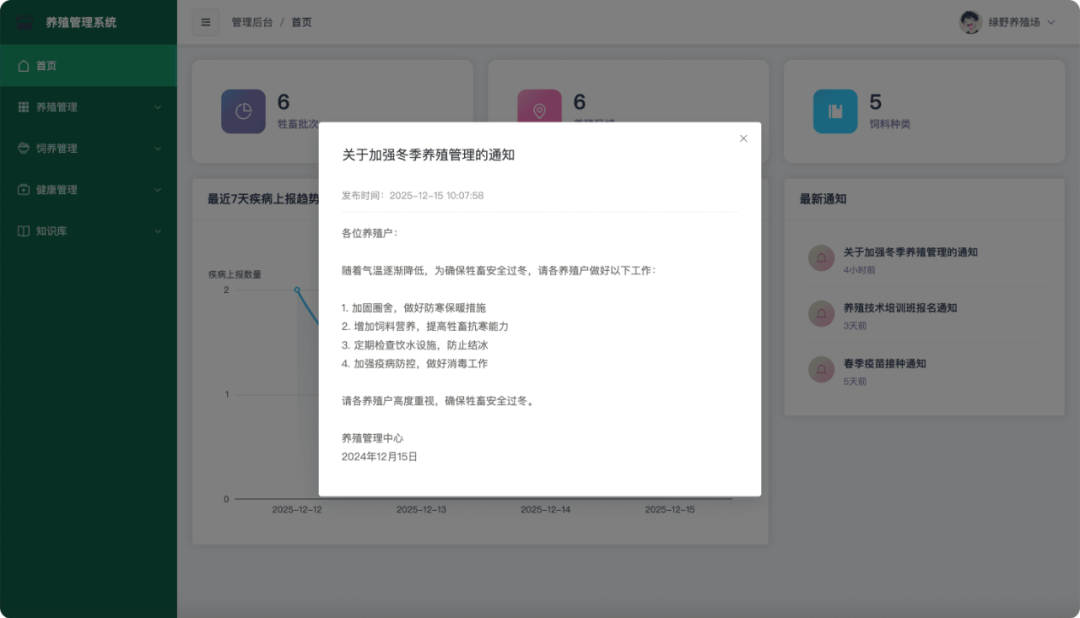Click the sidebar collapse hamburger icon
Viewport: 1080px width, 618px height.
pos(205,21)
